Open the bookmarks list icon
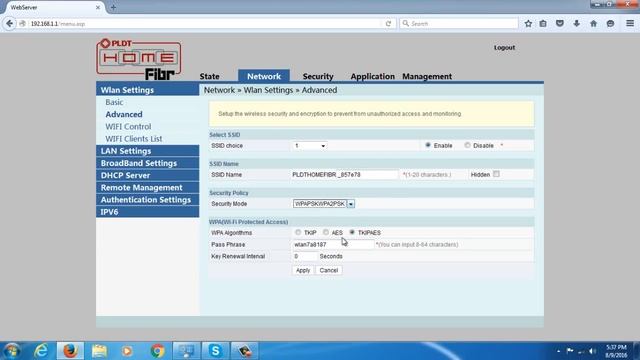The height and width of the screenshot is (360, 640). pos(543,24)
